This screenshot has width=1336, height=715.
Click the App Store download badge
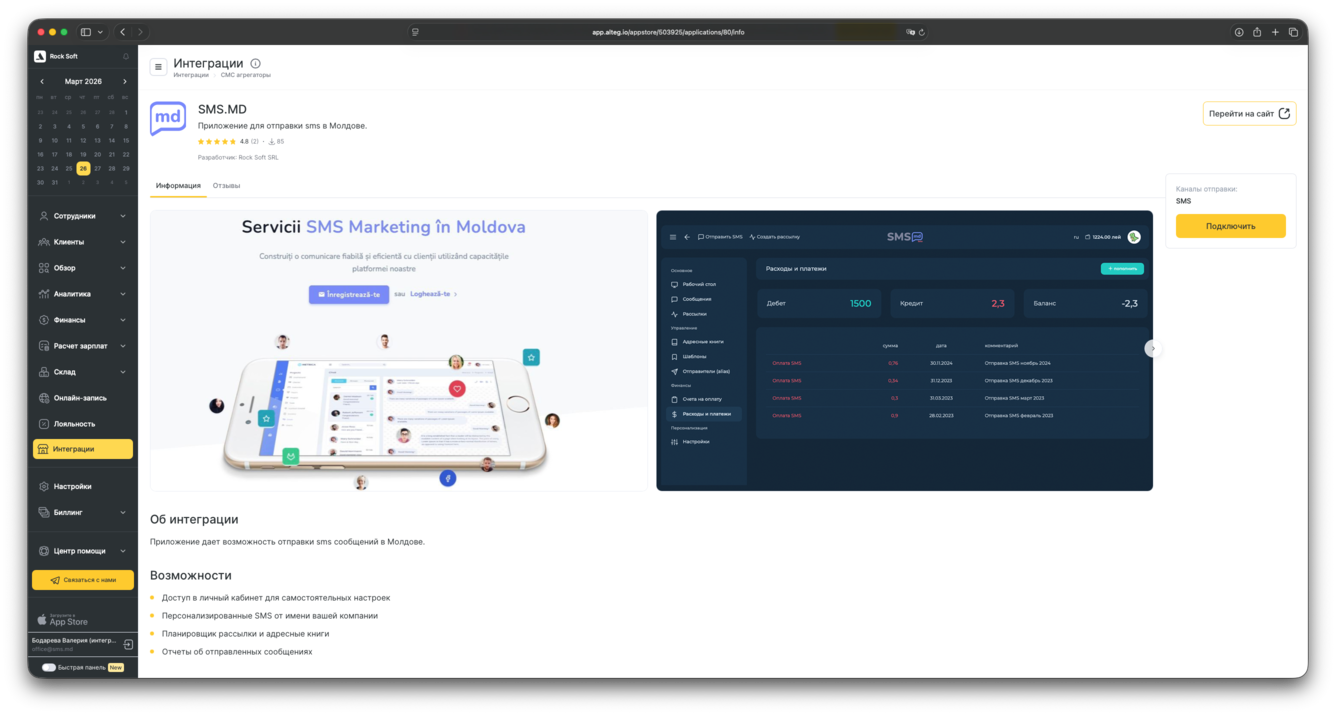pyautogui.click(x=63, y=620)
